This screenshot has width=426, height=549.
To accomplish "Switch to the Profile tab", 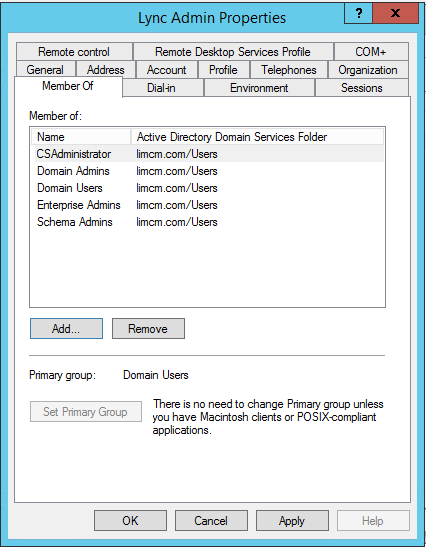I will 223,69.
